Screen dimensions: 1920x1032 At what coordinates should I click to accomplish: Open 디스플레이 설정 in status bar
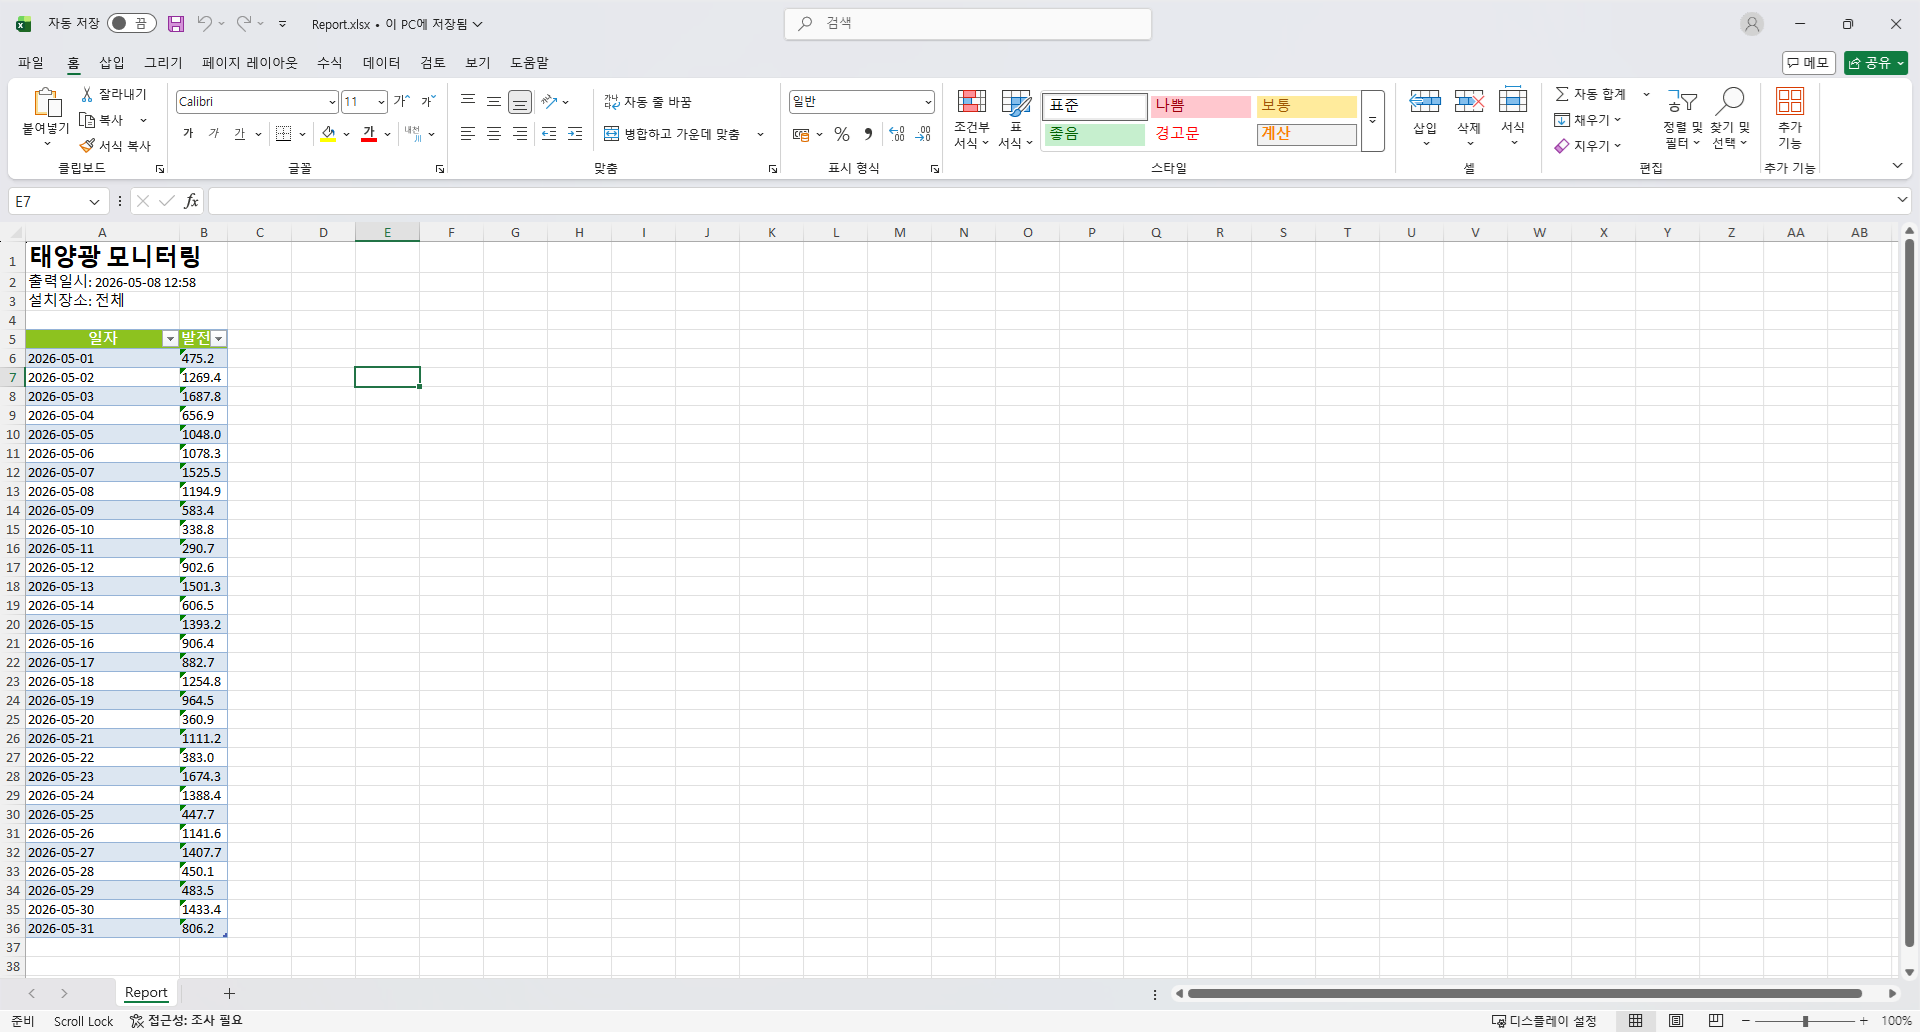point(1544,1021)
